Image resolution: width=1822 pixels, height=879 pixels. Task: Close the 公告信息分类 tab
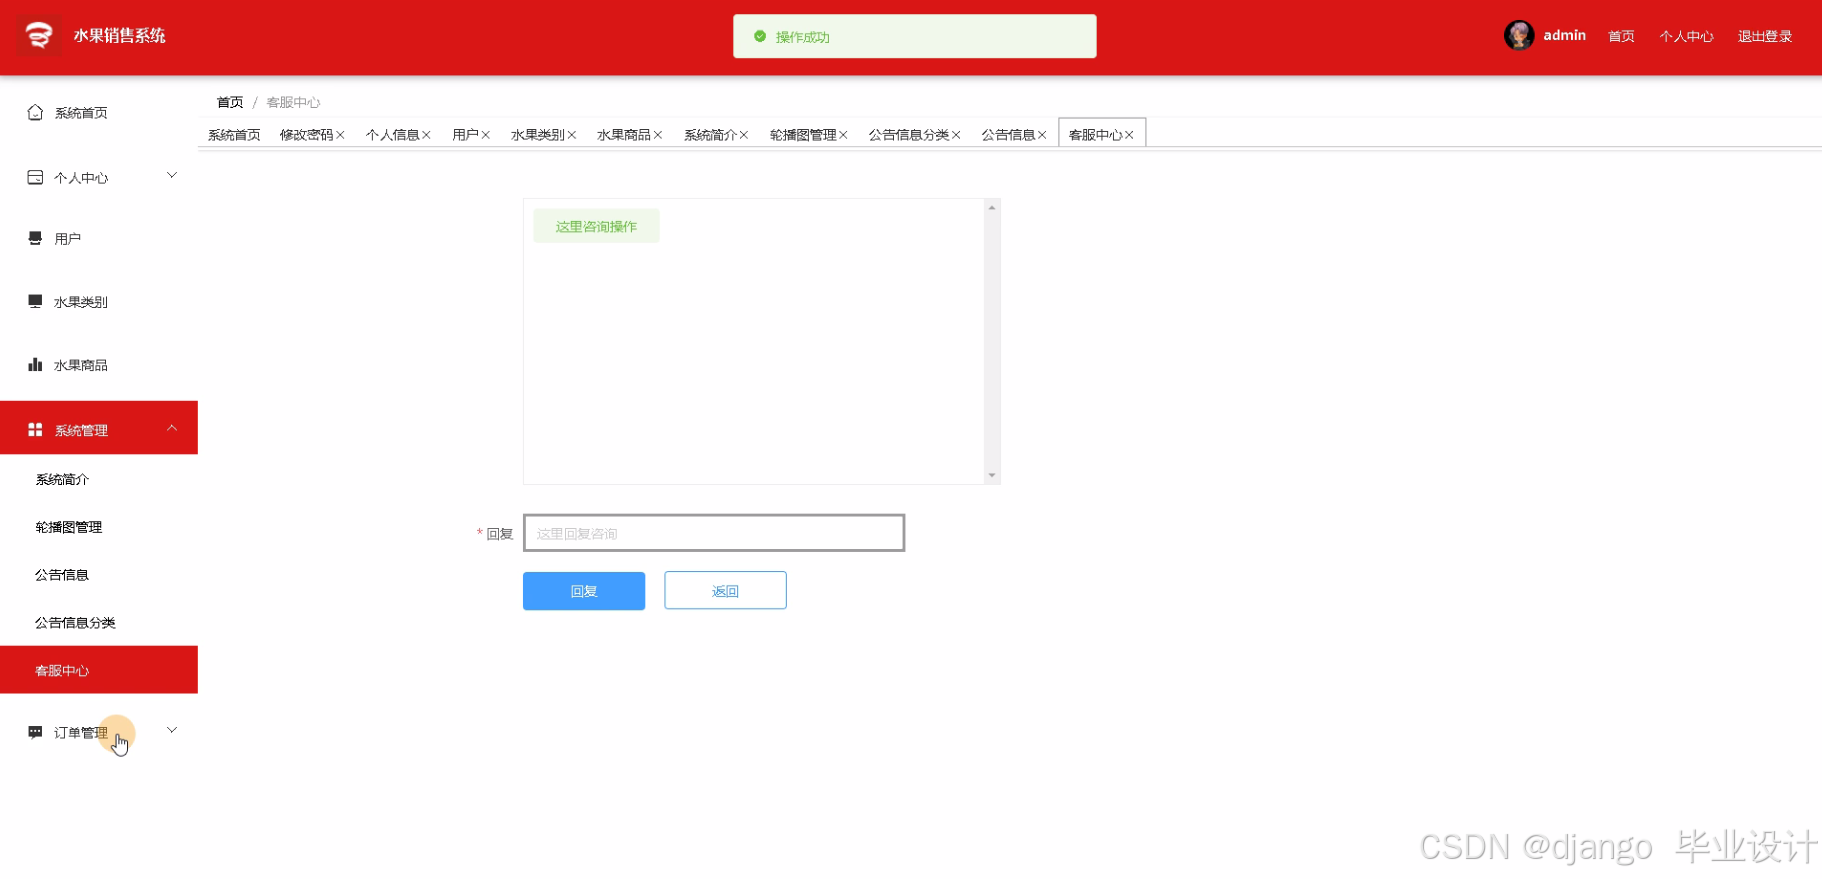click(x=956, y=135)
